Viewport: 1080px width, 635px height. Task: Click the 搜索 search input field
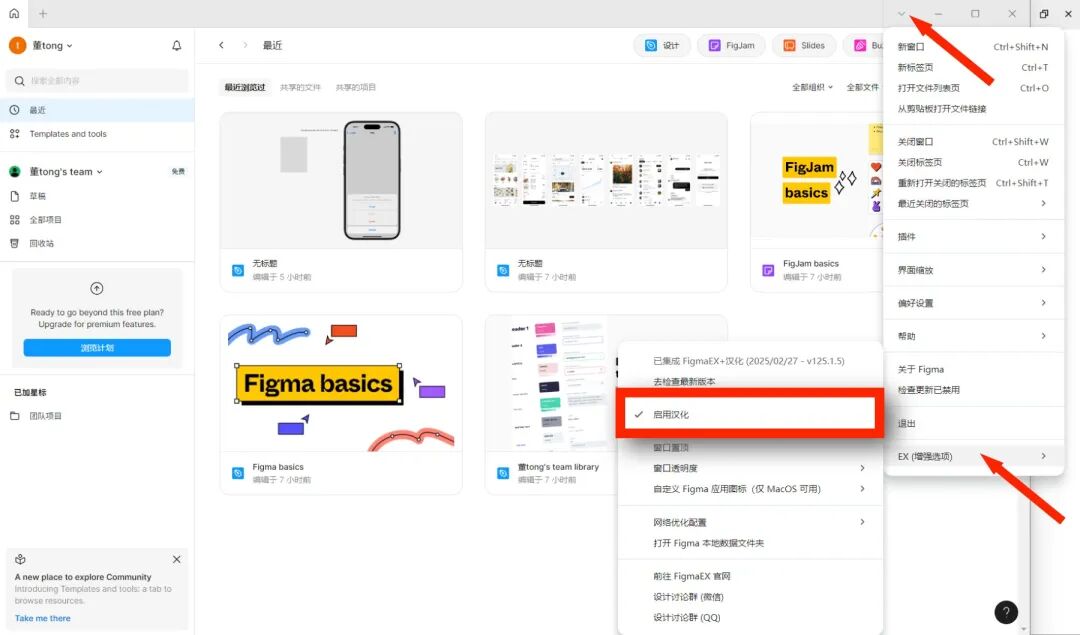point(97,81)
